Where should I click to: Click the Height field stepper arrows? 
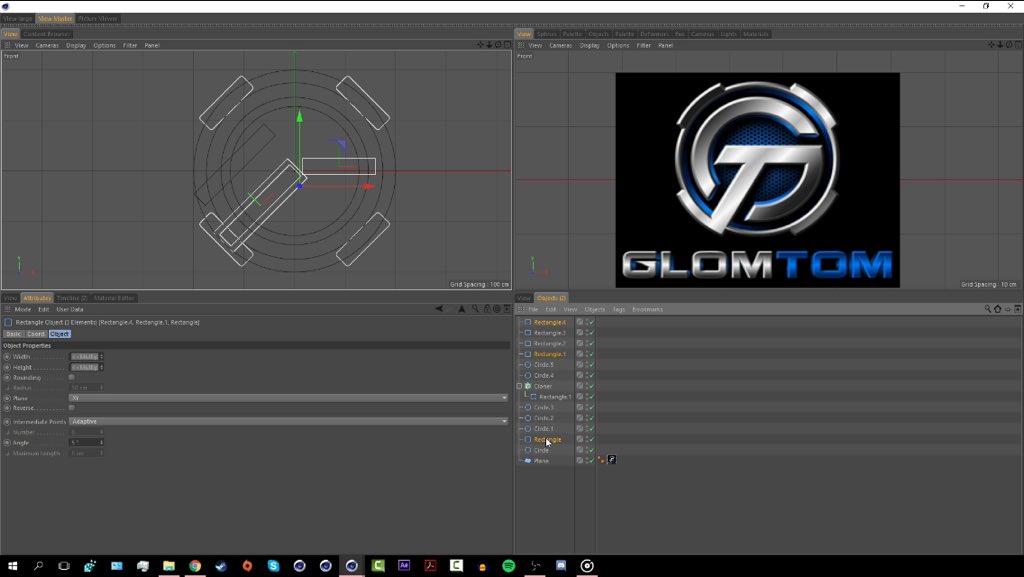[101, 367]
